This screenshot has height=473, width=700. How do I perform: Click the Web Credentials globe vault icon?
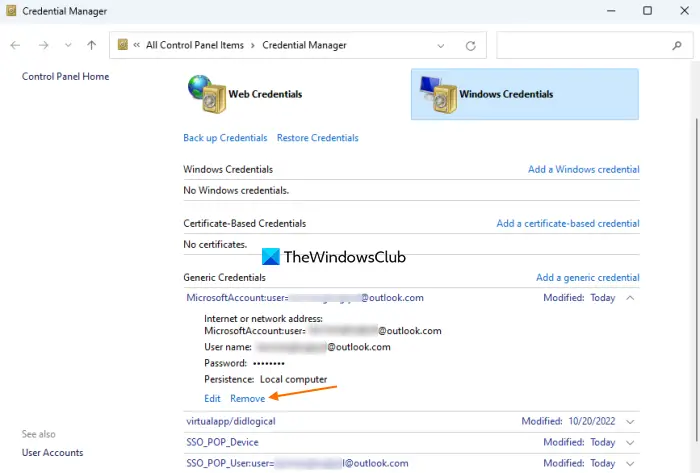point(207,94)
